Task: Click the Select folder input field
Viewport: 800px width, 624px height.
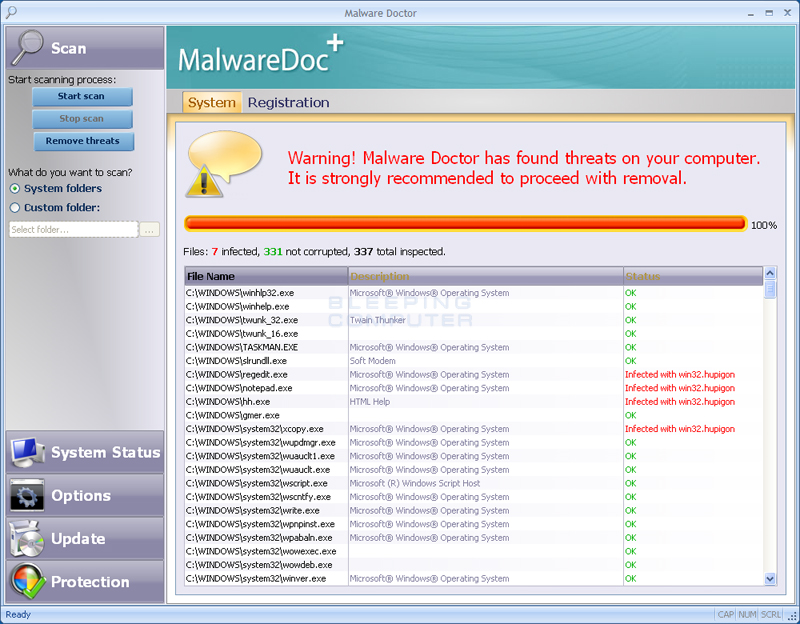Action: pyautogui.click(x=73, y=229)
